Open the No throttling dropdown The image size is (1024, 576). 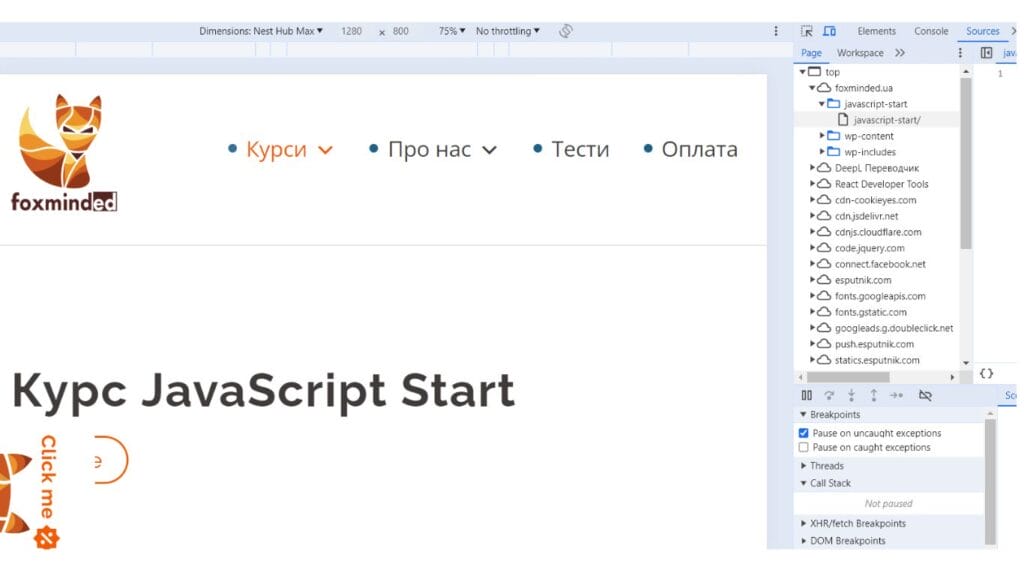point(507,31)
